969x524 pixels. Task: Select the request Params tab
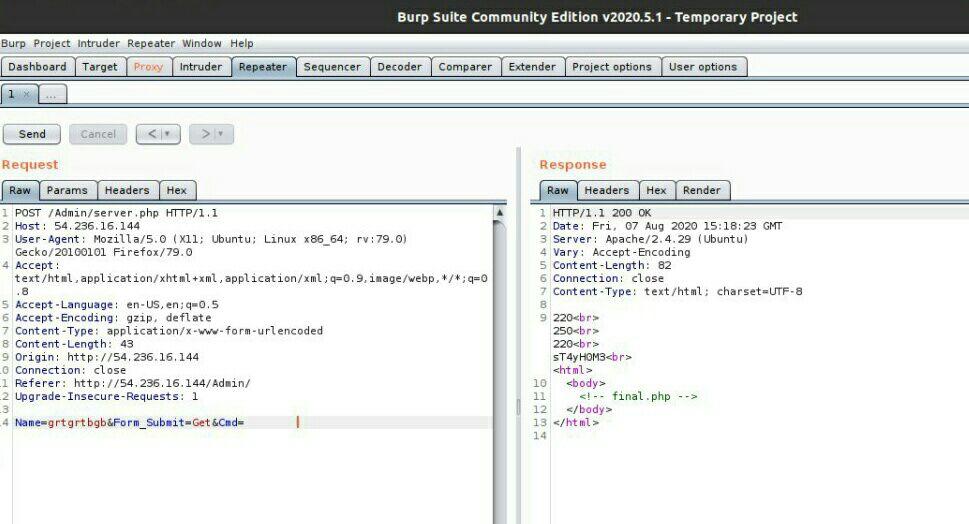click(67, 190)
